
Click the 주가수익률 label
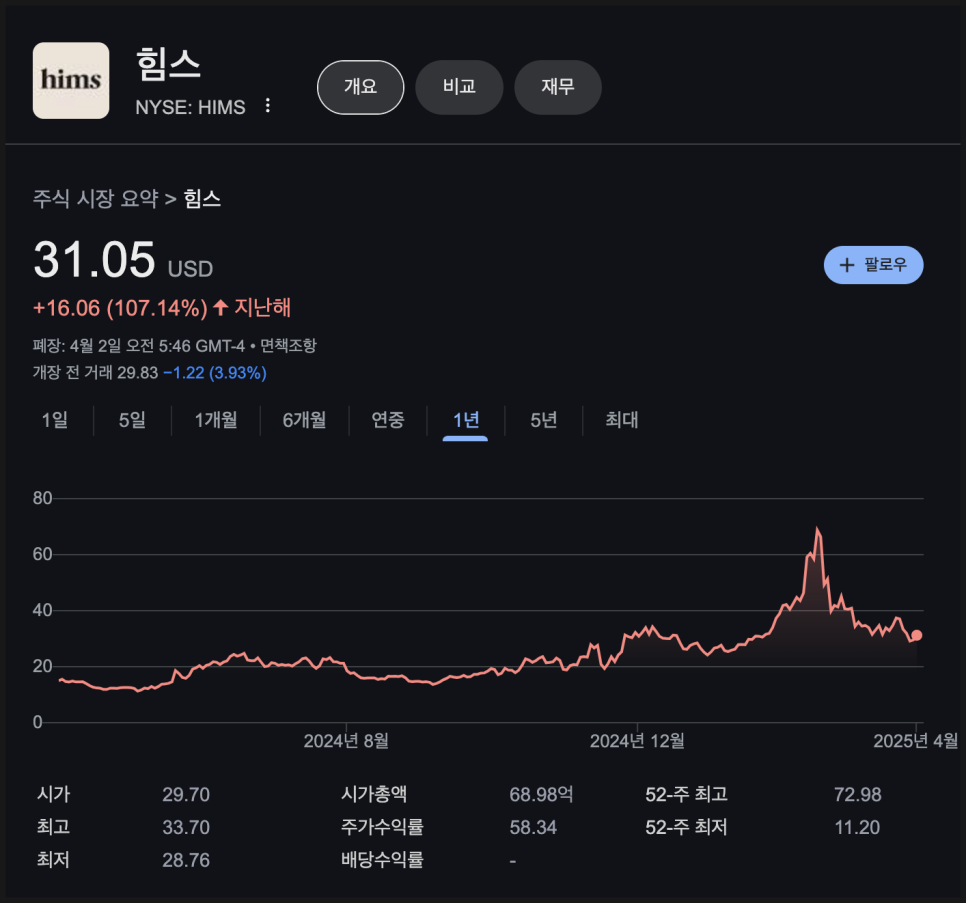pyautogui.click(x=382, y=827)
